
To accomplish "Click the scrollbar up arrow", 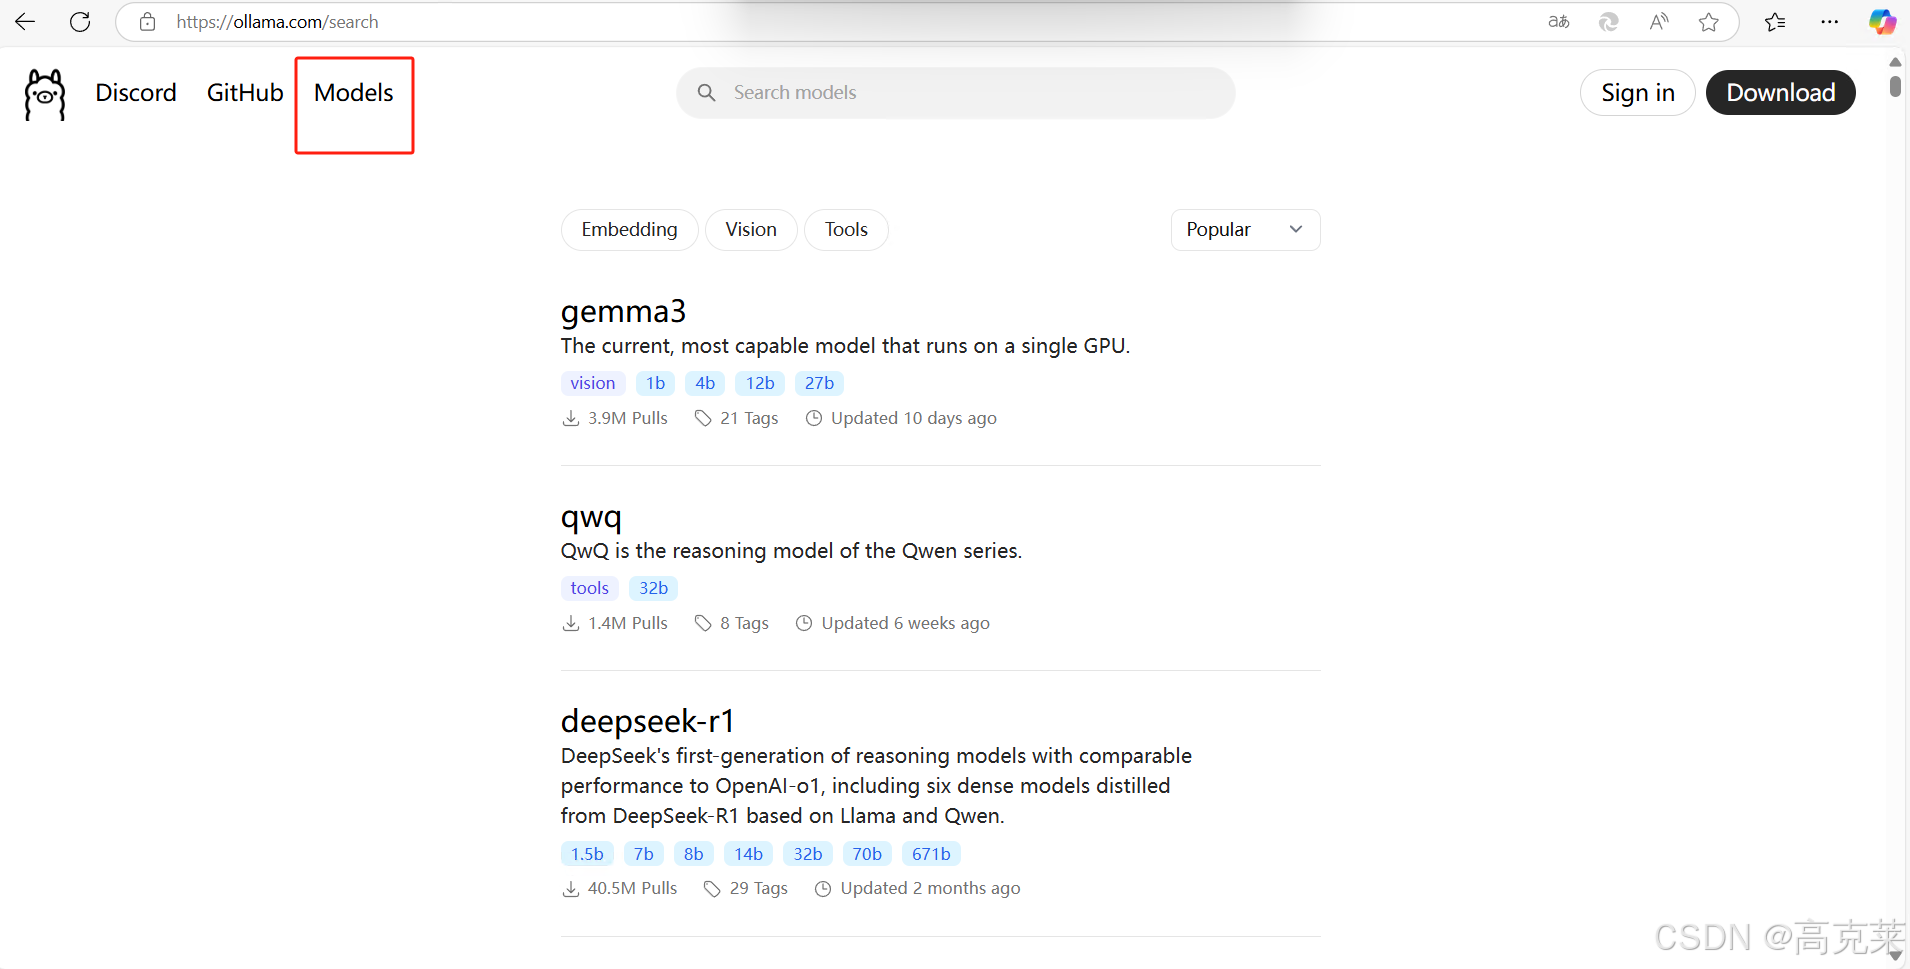I will pos(1895,62).
